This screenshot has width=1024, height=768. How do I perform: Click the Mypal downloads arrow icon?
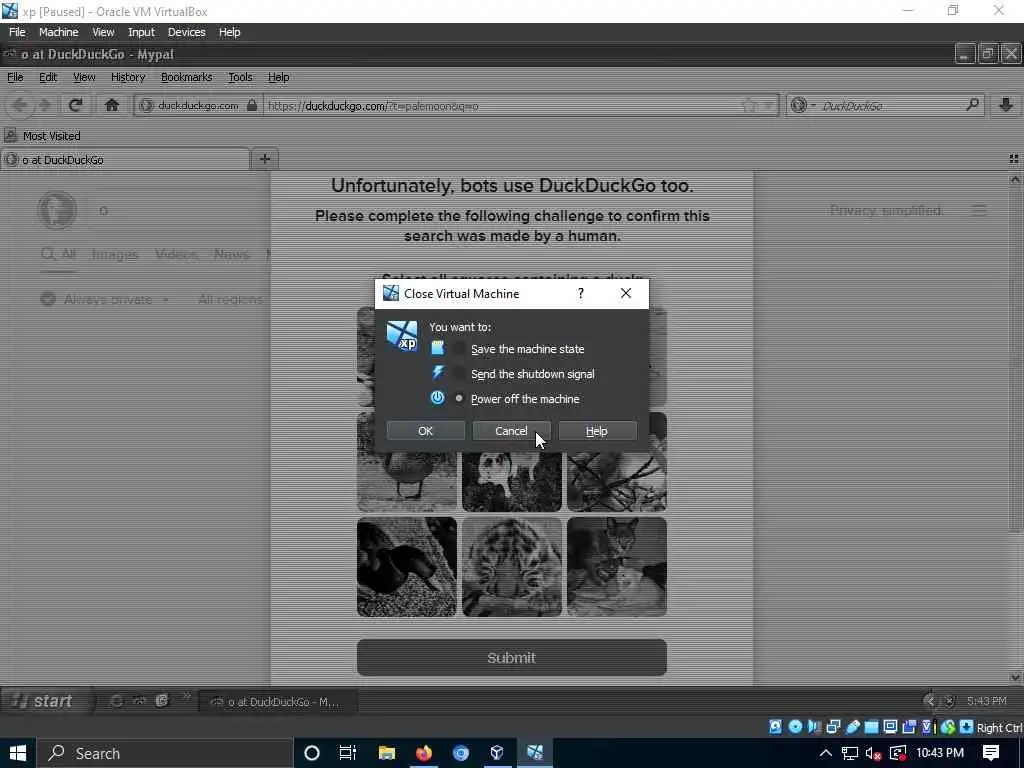coord(1006,105)
